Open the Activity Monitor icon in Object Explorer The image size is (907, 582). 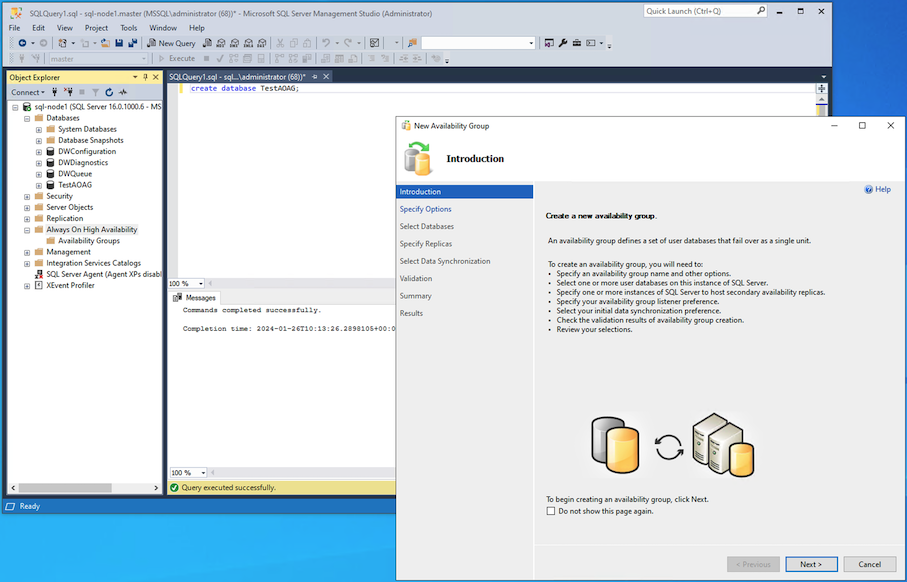(123, 92)
